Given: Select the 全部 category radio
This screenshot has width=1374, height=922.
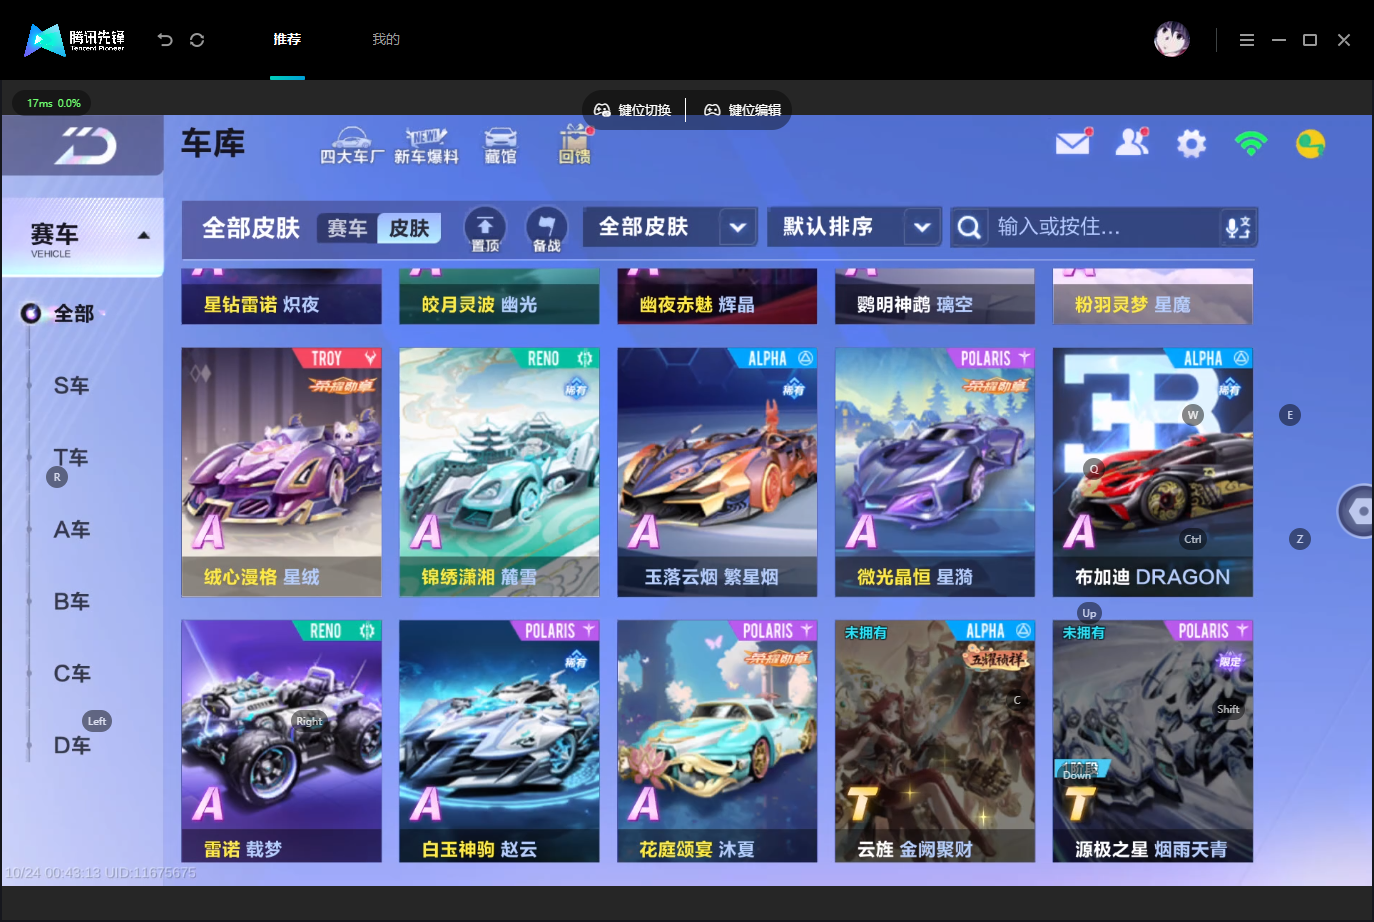Looking at the screenshot, I should point(31,314).
